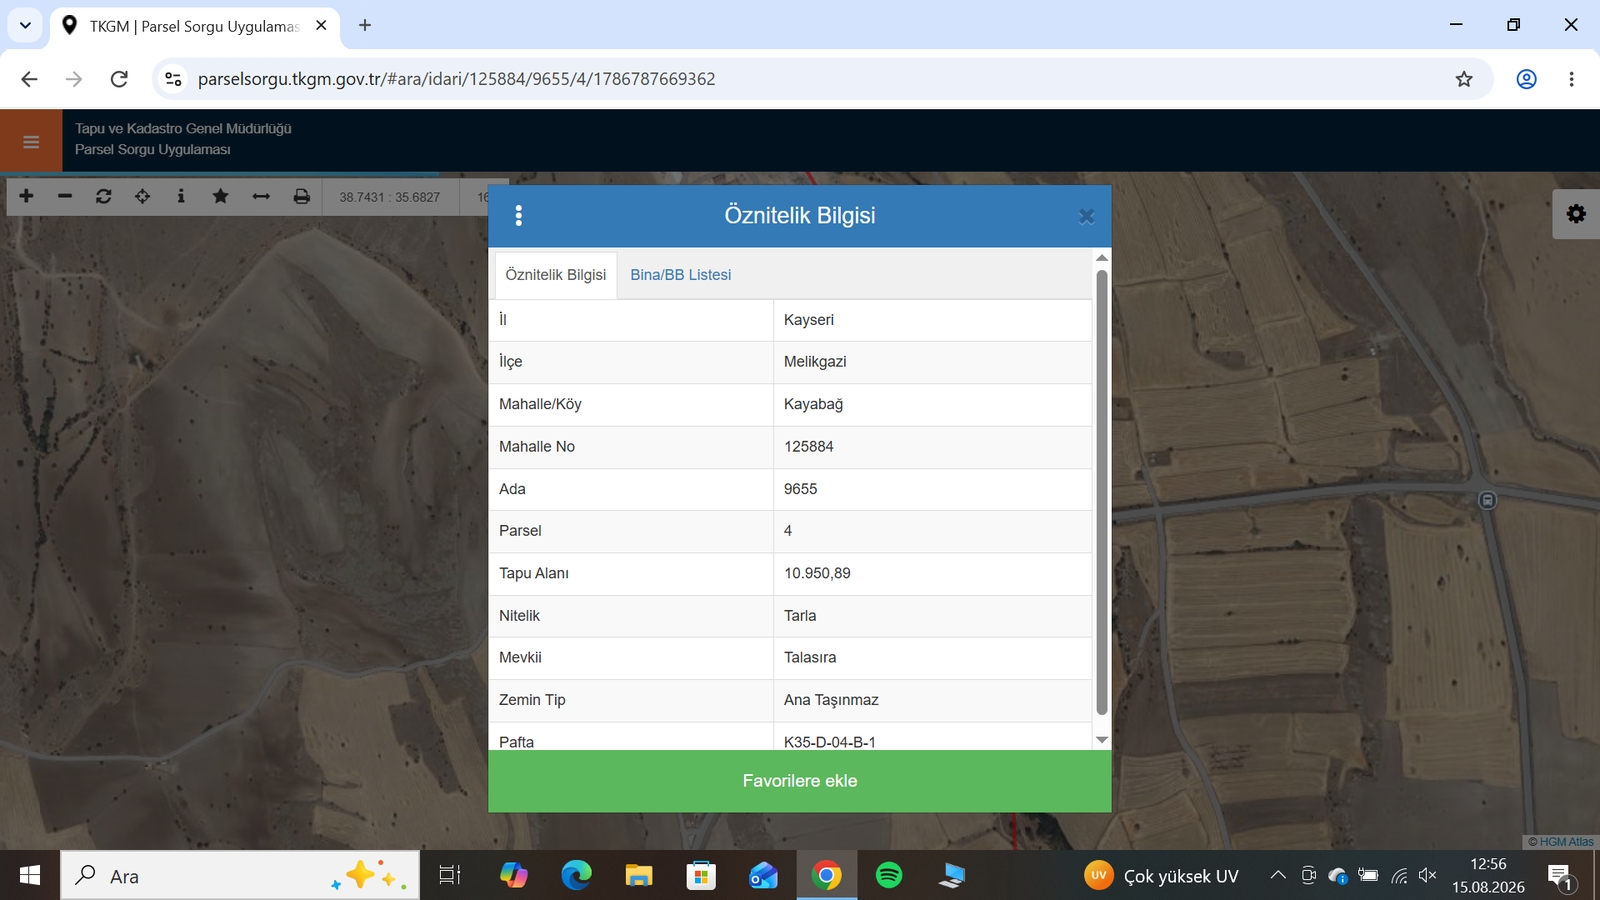Select the Öznitelik Bilgisi tab
Image resolution: width=1600 pixels, height=900 pixels.
click(x=556, y=275)
